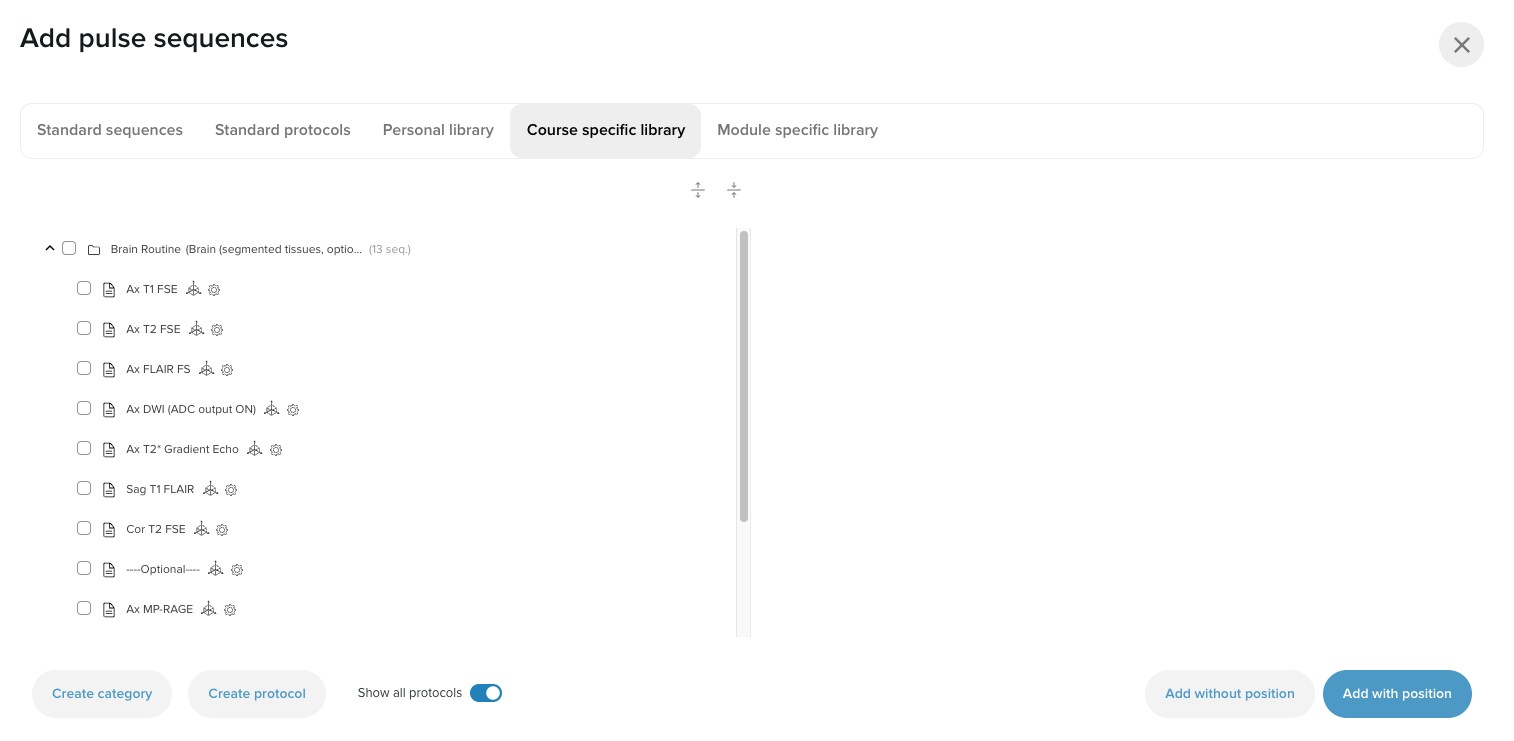Click the Brain Routine folder icon
The width and height of the screenshot is (1514, 741).
tap(94, 249)
